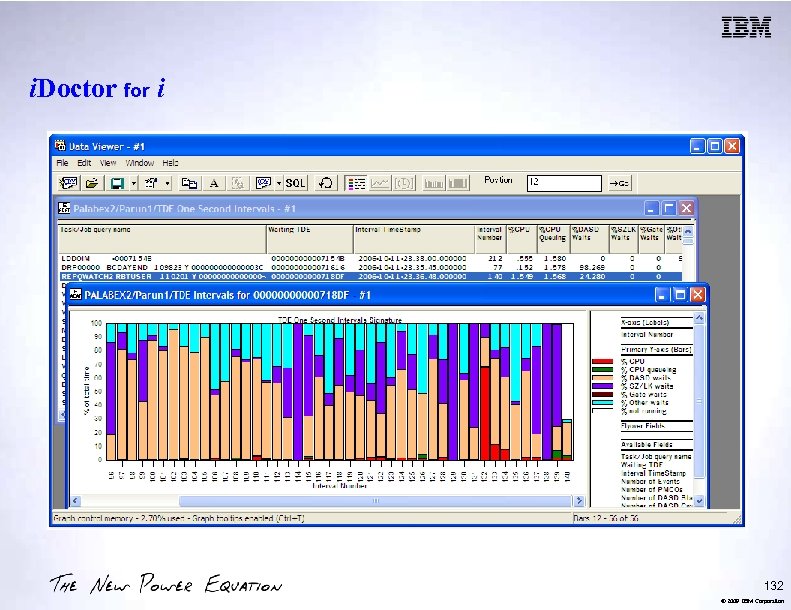
Task: Click the line graph toolbar icon
Action: pyautogui.click(x=380, y=183)
